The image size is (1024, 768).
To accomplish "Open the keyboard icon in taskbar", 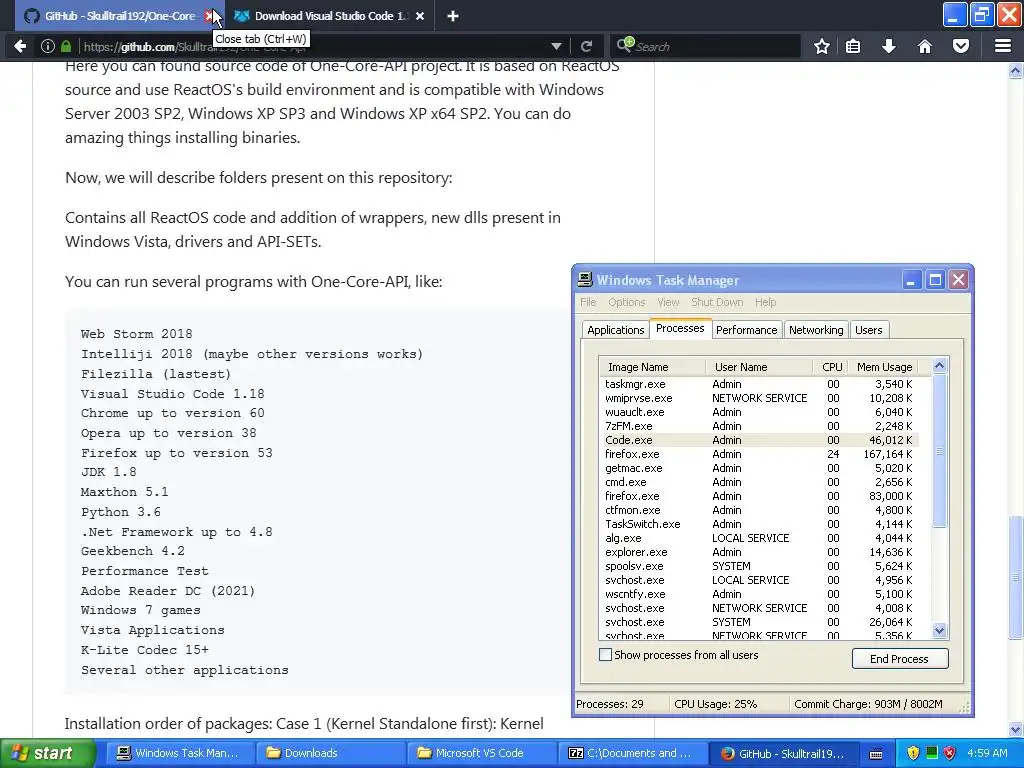I will click(876, 753).
